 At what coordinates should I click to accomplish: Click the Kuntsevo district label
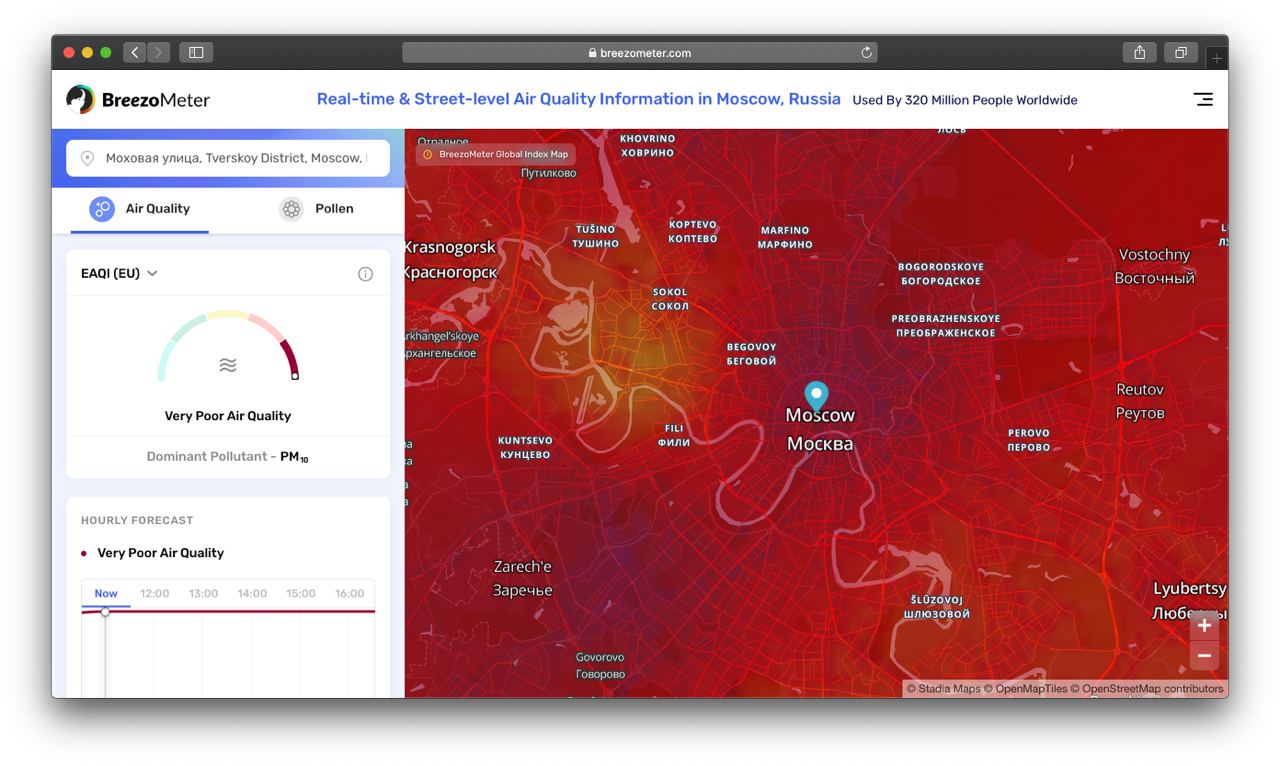pos(525,447)
